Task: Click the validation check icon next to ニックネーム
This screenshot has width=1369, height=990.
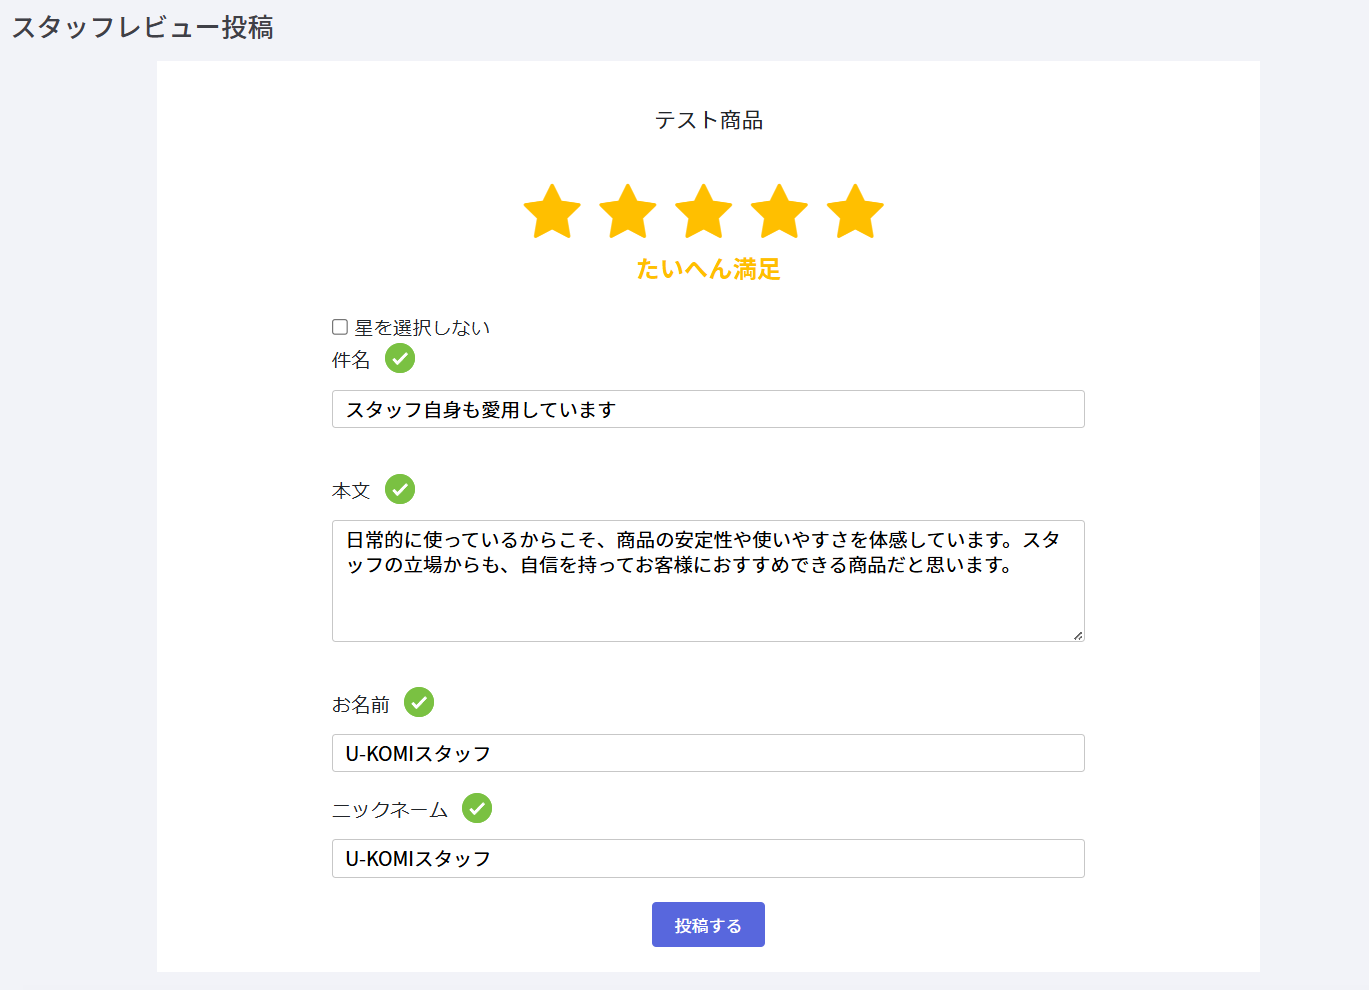Action: [x=477, y=808]
